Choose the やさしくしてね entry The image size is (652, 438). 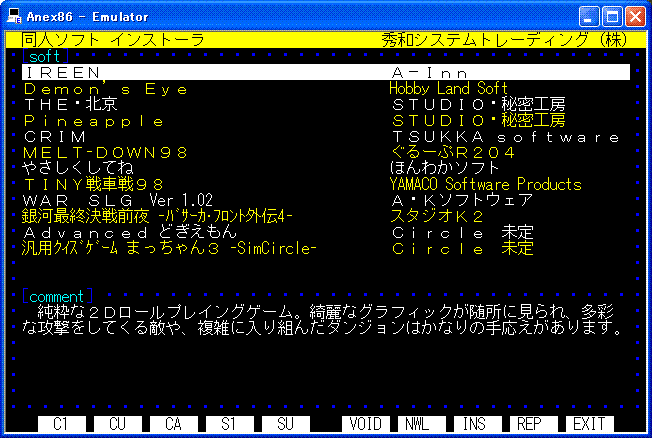(78, 168)
